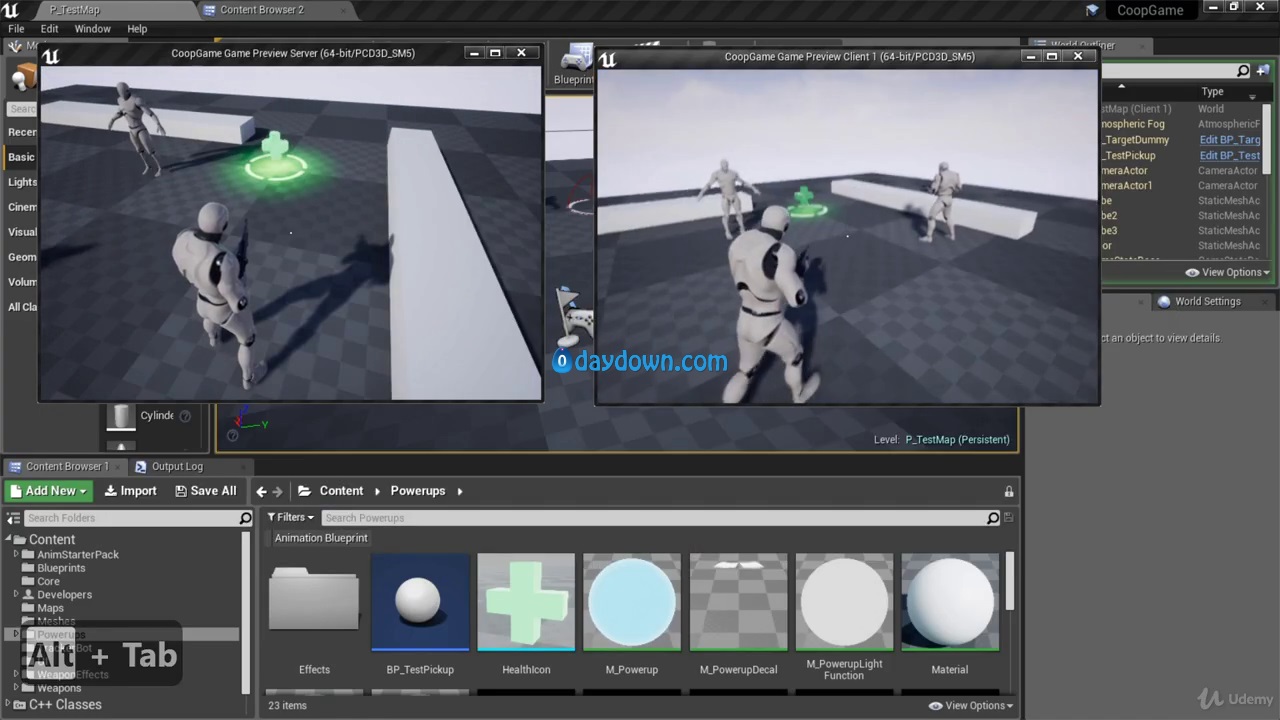Click the Save All disk icon
This screenshot has height=720, width=1280.
coord(181,491)
